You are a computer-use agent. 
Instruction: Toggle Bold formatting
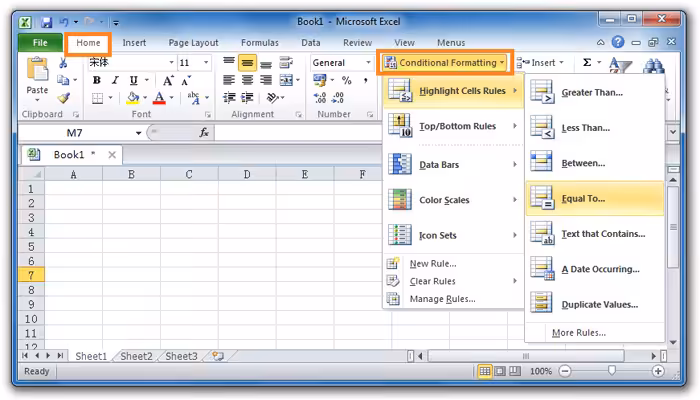(96, 80)
